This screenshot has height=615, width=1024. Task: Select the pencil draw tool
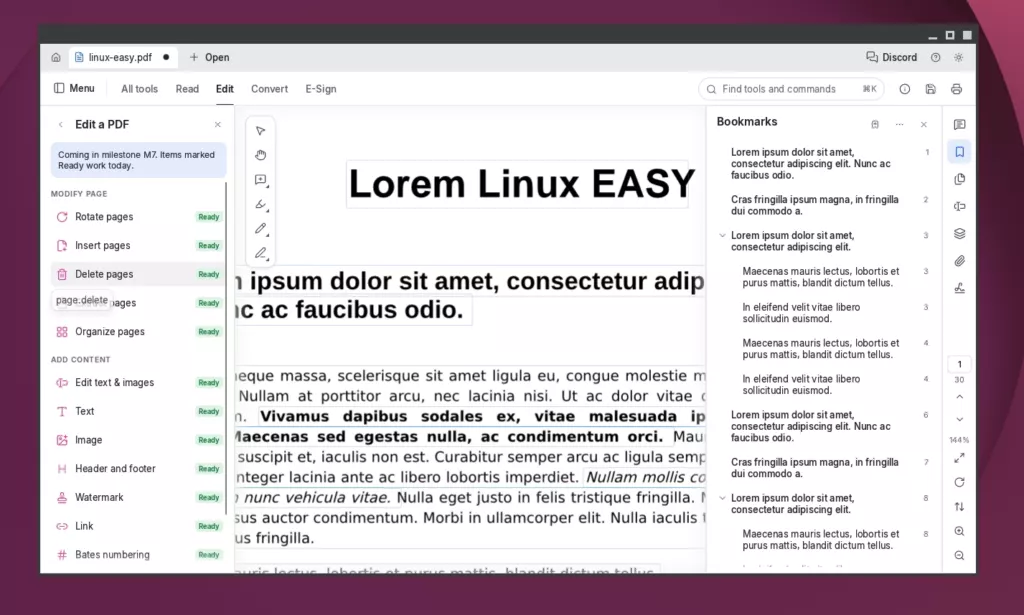[x=261, y=229]
